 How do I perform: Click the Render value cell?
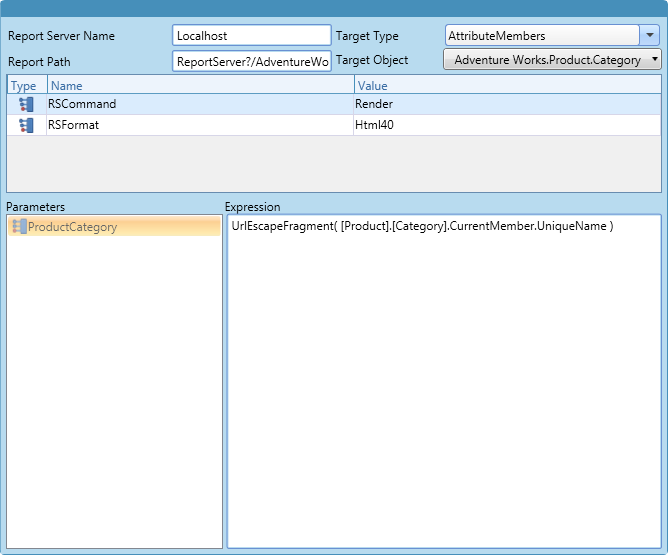point(507,104)
